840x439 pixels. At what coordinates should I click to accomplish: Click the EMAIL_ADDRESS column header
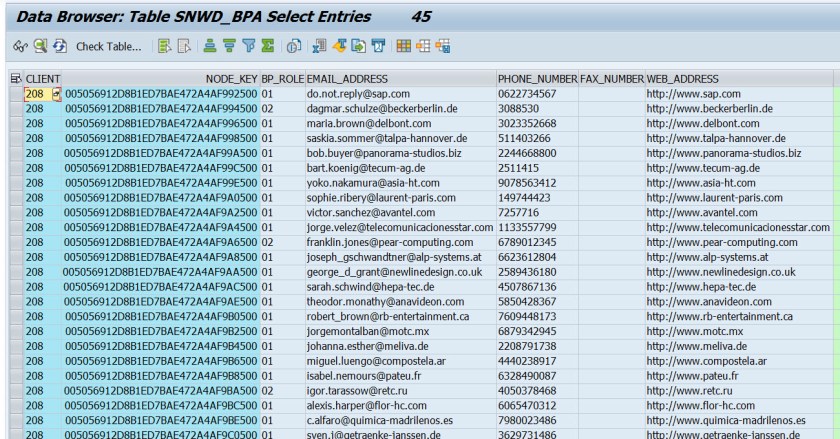(347, 79)
